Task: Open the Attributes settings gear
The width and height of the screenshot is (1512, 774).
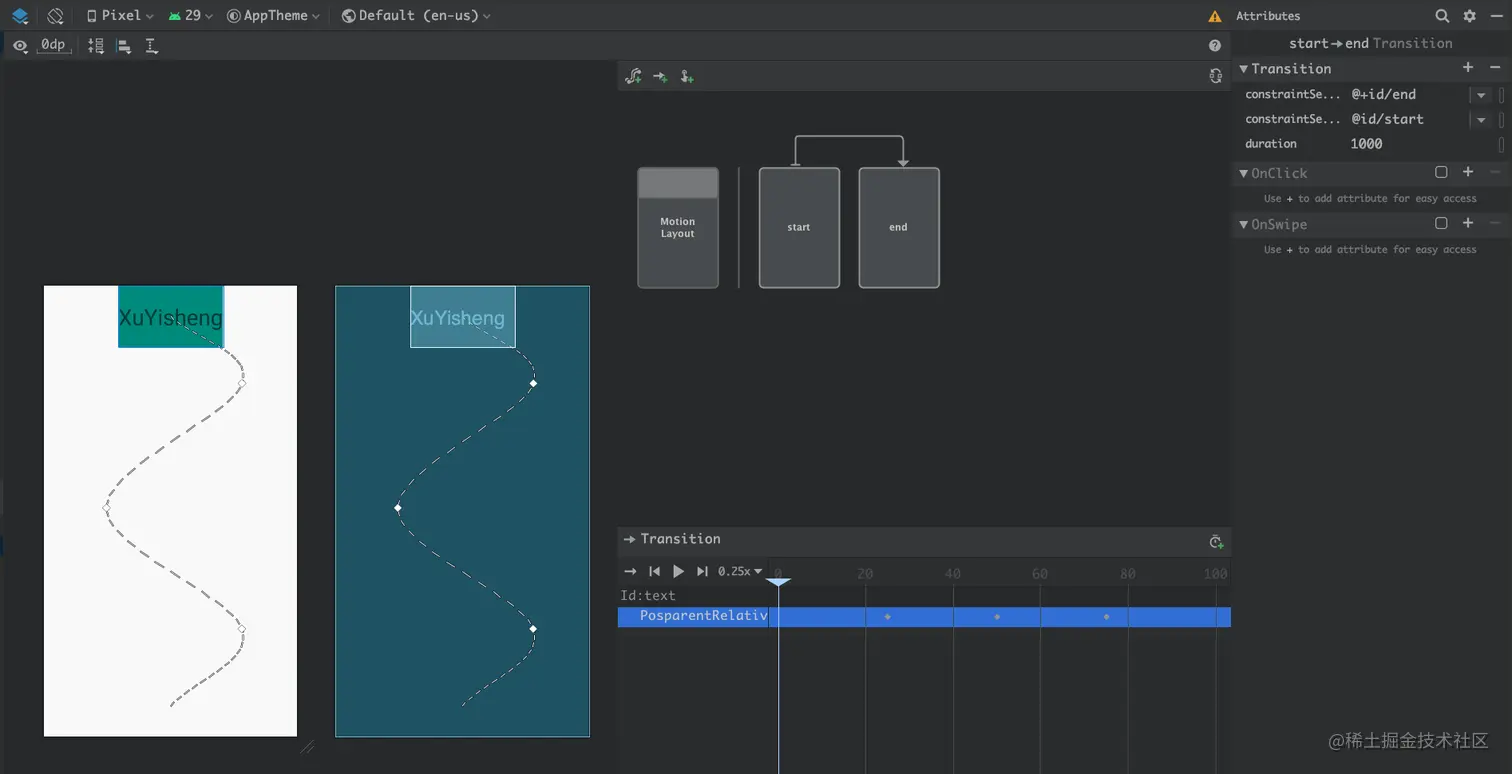Action: point(1469,16)
